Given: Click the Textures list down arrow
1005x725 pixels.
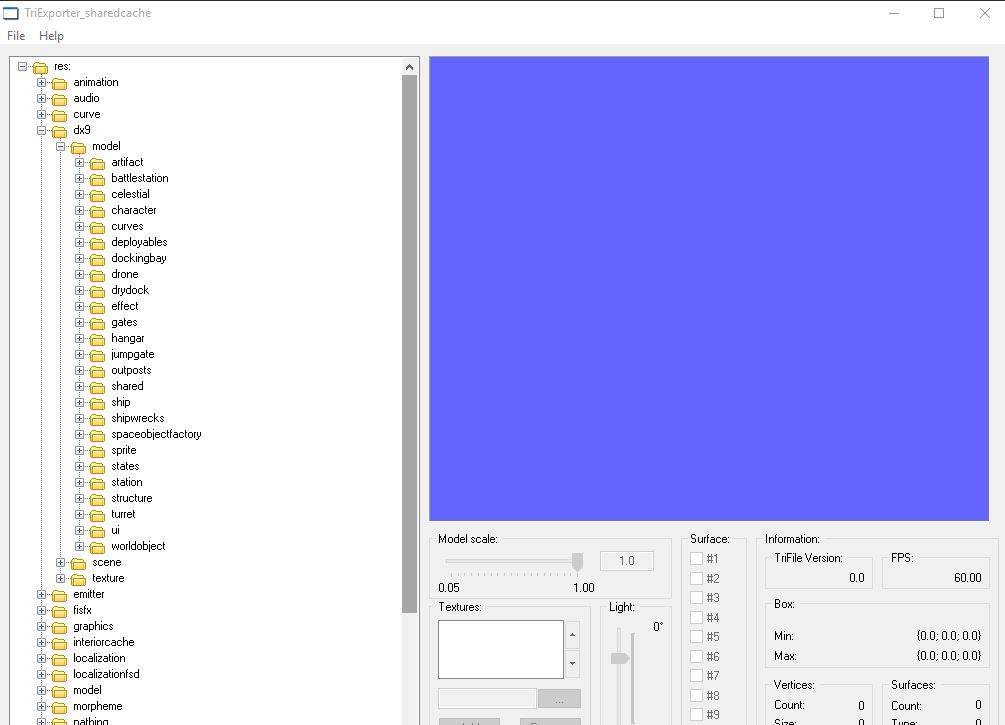Looking at the screenshot, I should point(572,663).
